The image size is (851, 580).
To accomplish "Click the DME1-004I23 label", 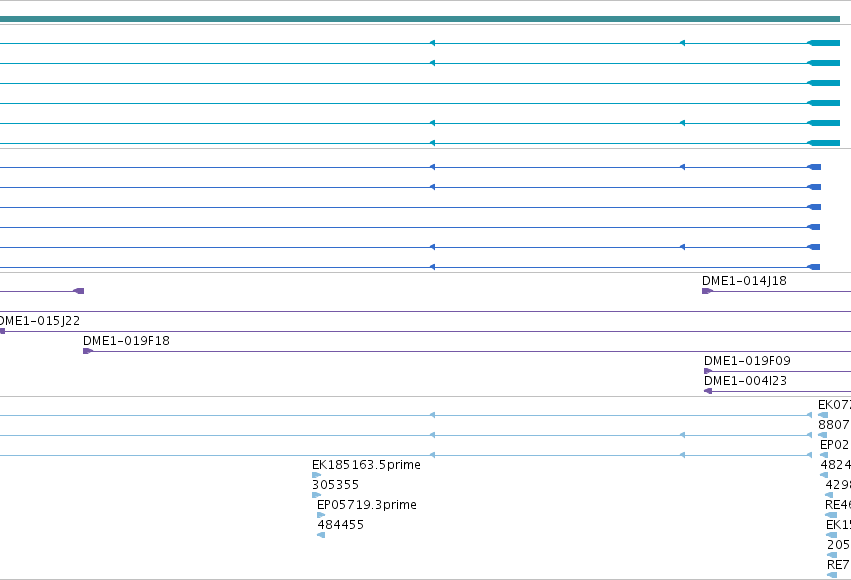I will coord(745,381).
